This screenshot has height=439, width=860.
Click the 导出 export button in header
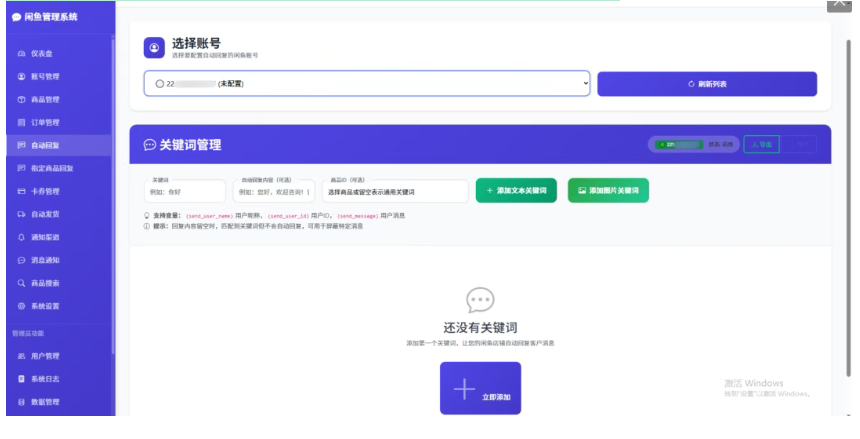click(x=761, y=144)
